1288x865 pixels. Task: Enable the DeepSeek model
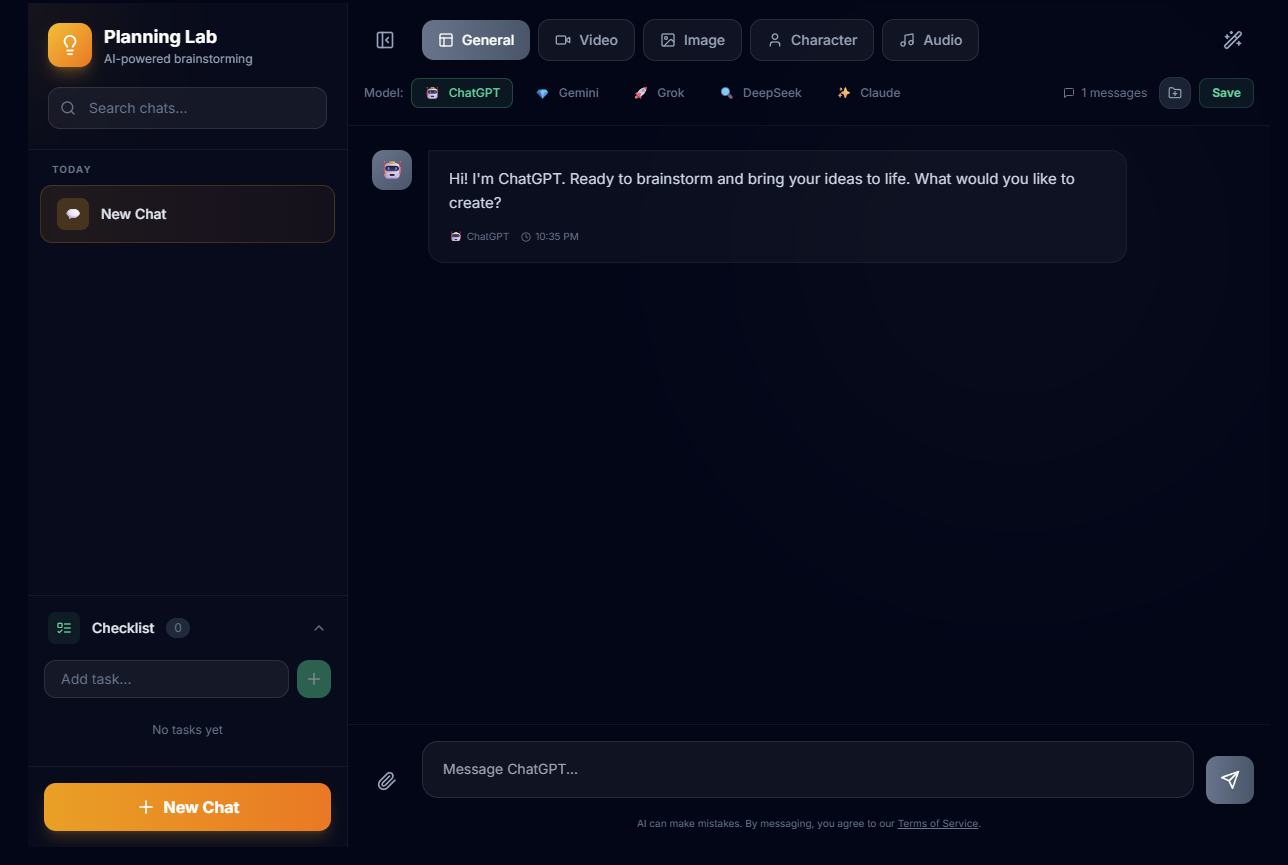pyautogui.click(x=760, y=92)
